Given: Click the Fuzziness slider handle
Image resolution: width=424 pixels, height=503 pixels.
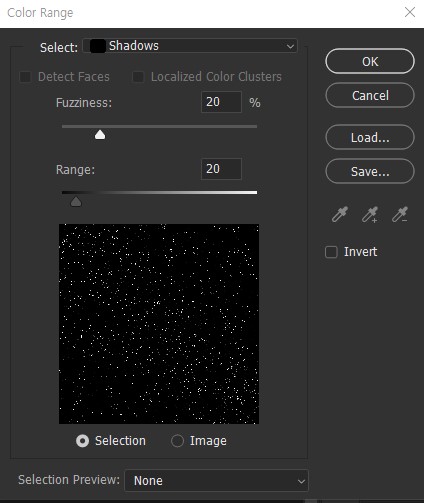Looking at the screenshot, I should click(x=100, y=135).
